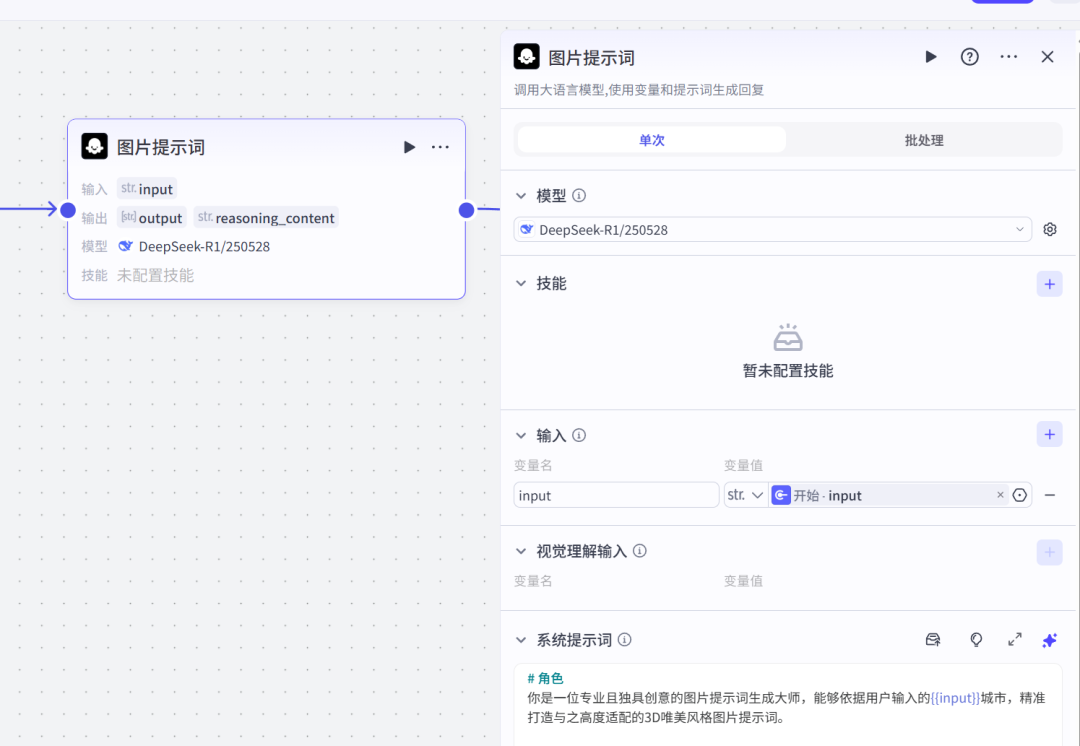1080x746 pixels.
Task: Click the panel header 图片提示词 avatar icon
Action: pyautogui.click(x=526, y=56)
